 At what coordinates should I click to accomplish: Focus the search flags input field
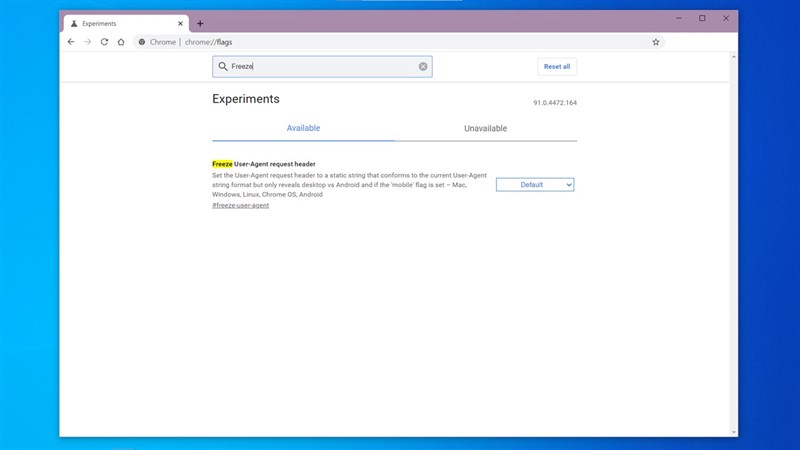coord(322,66)
